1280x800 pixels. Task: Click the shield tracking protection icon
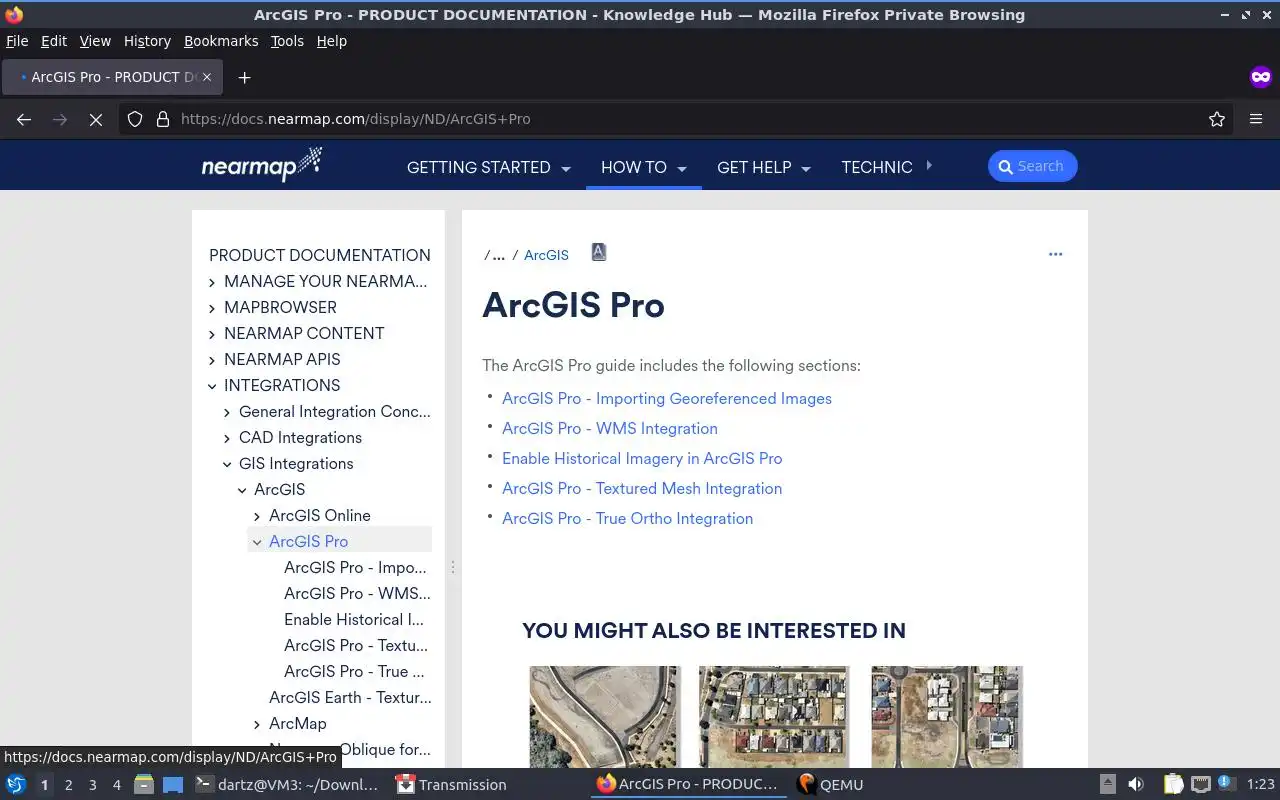[135, 119]
